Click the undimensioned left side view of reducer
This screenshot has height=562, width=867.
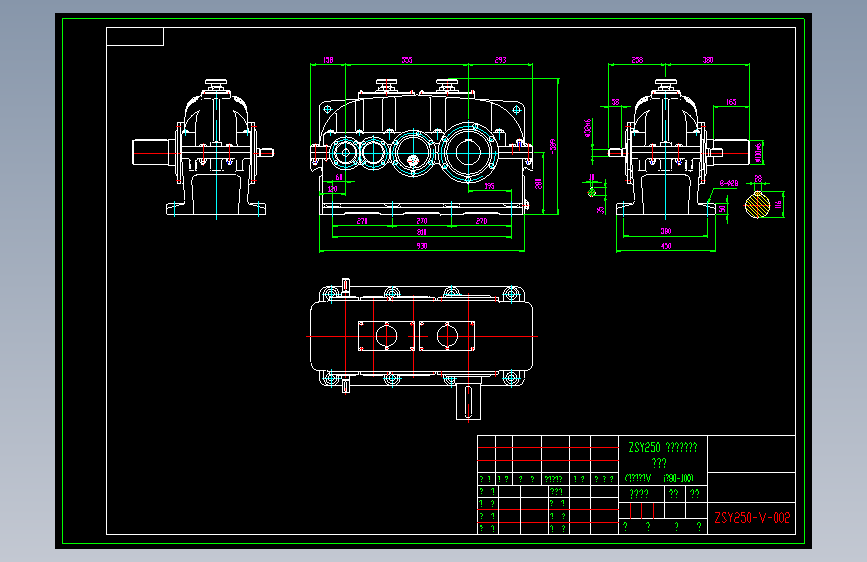click(203, 148)
